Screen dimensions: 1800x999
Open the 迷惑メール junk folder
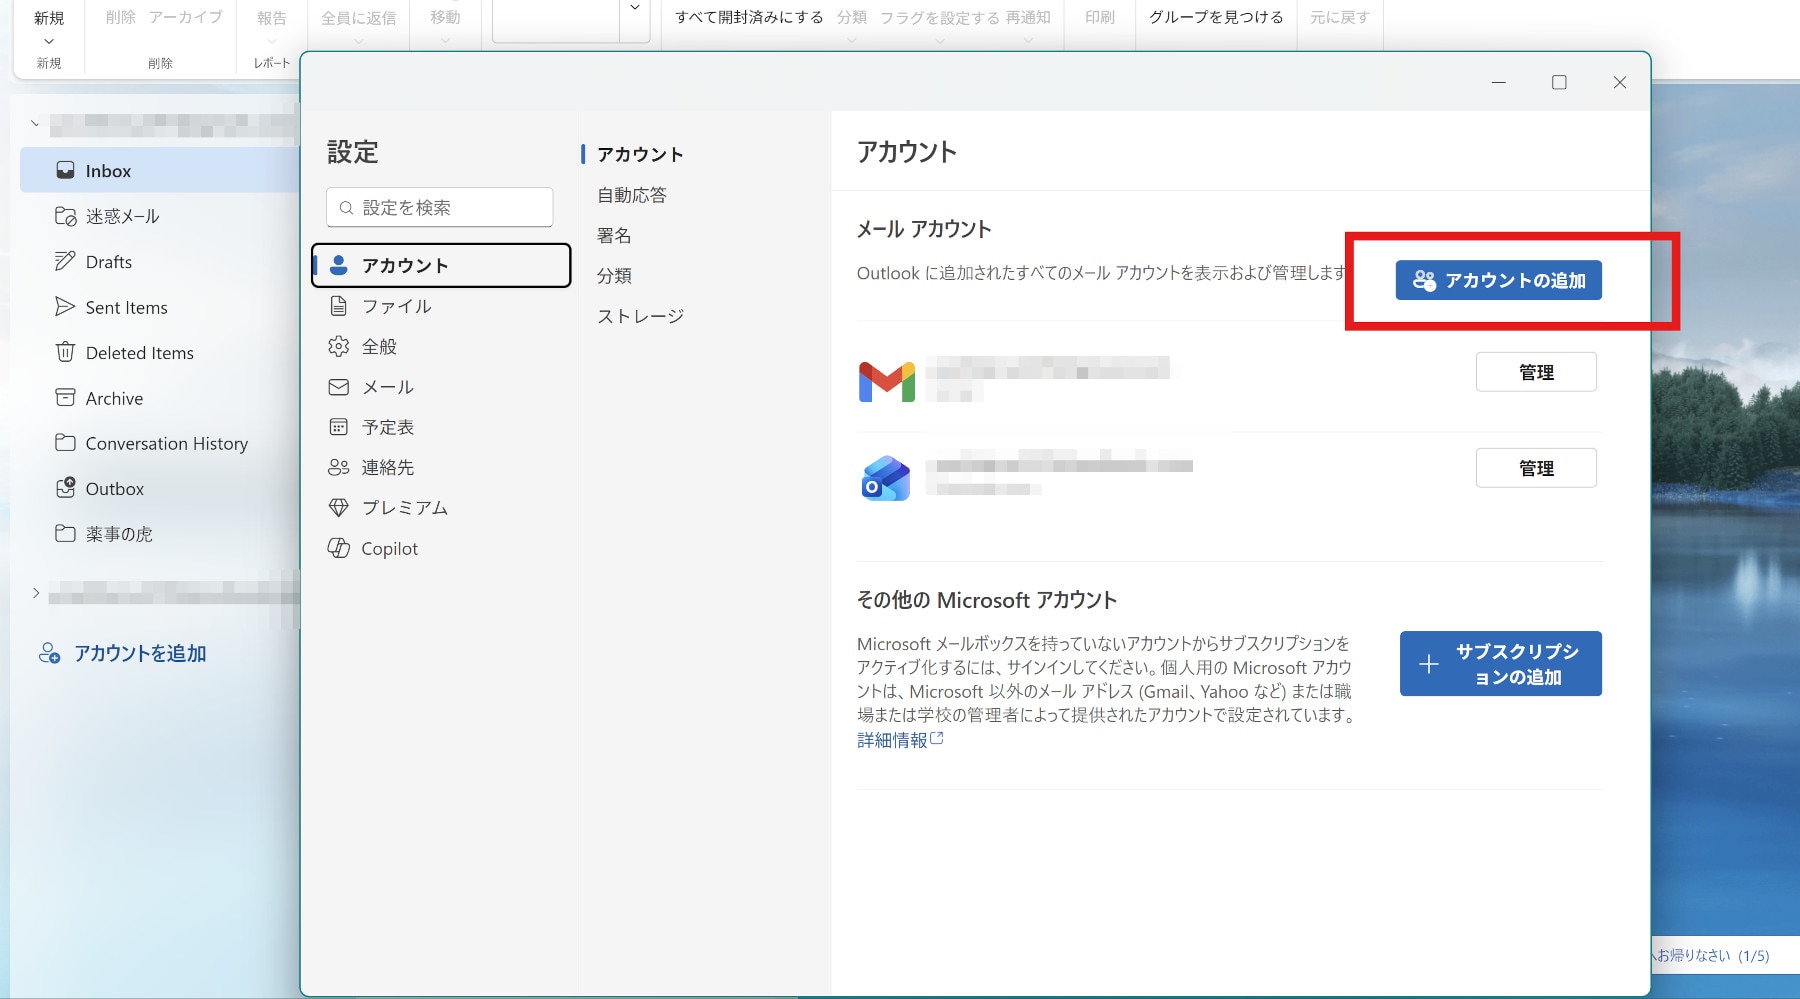coord(122,216)
